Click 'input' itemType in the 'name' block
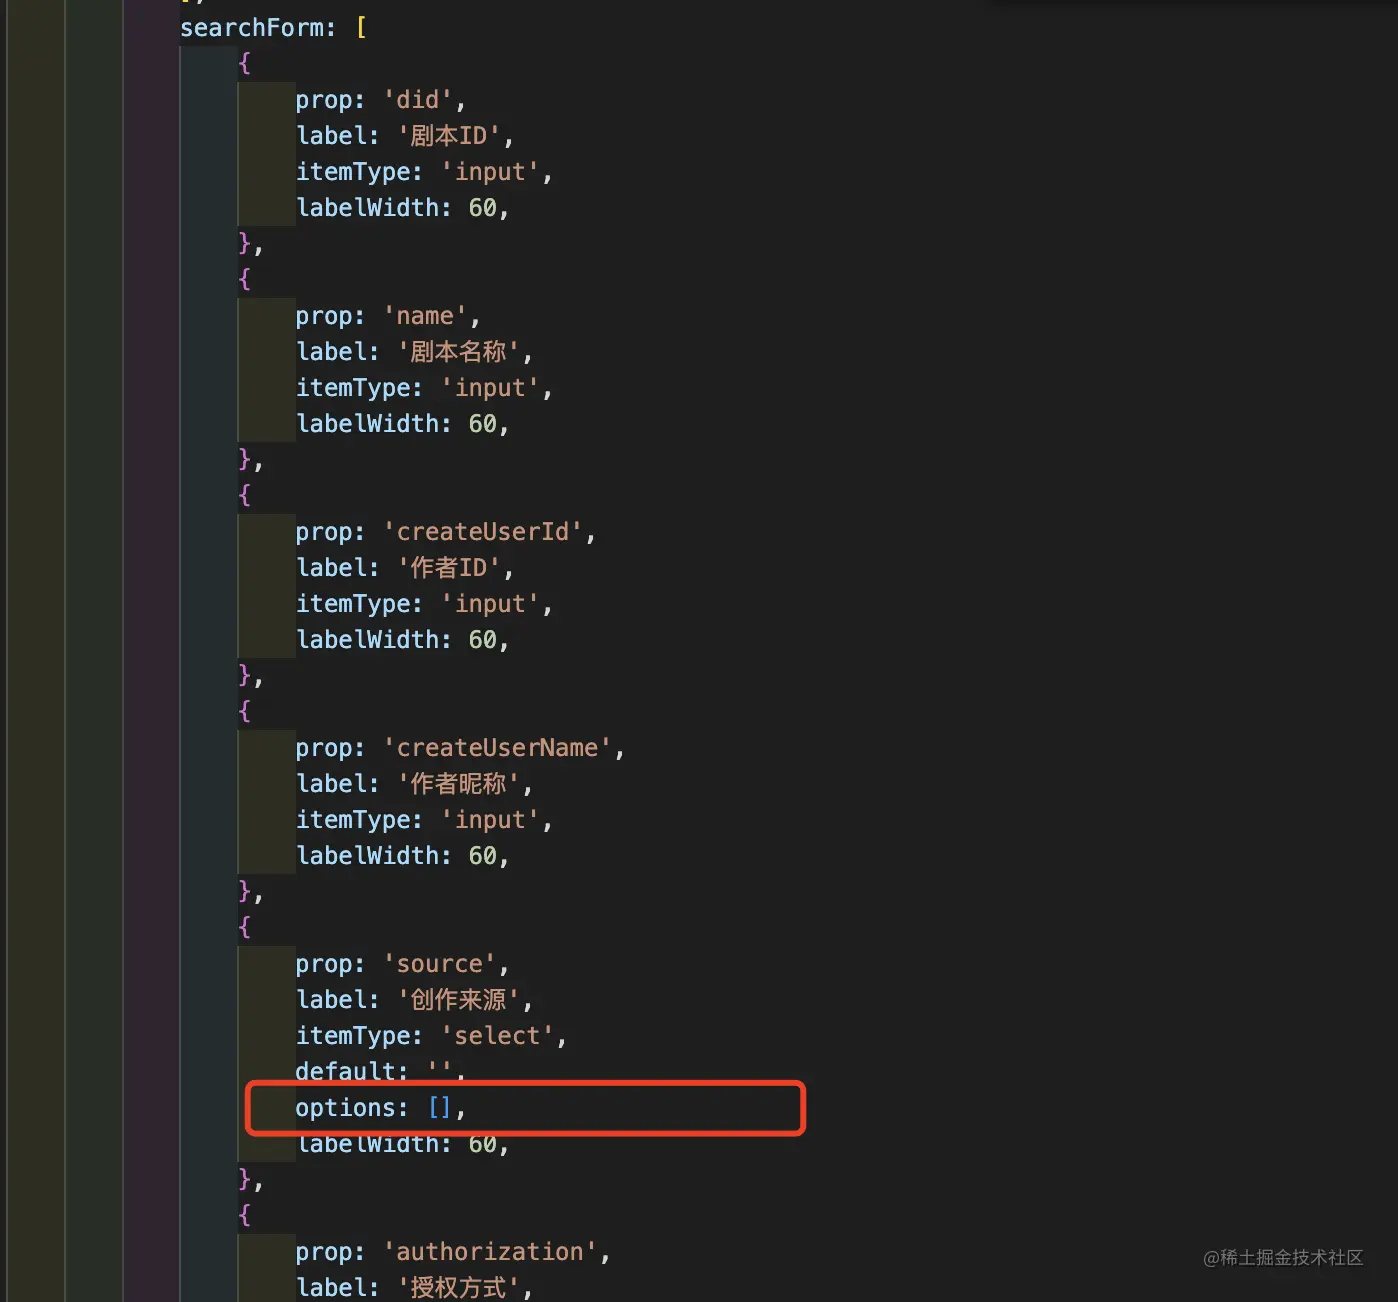This screenshot has height=1302, width=1398. [490, 388]
